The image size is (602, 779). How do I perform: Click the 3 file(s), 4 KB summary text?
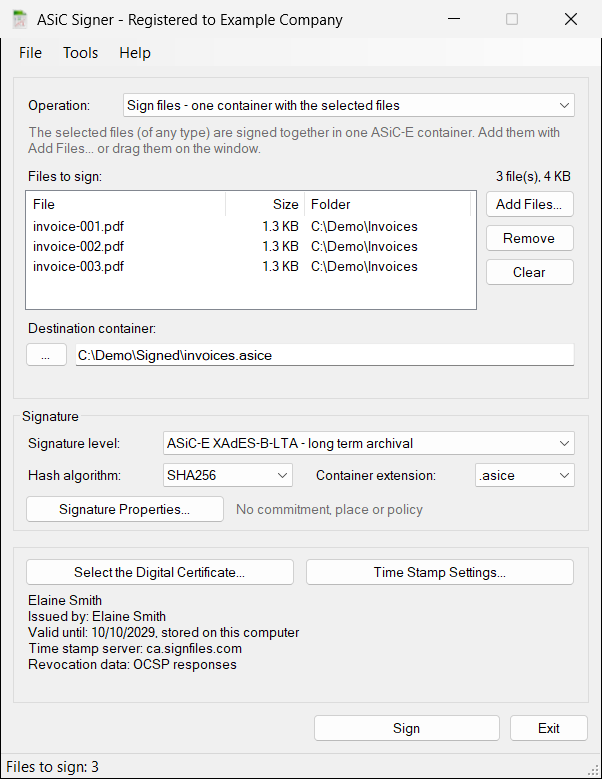(533, 176)
